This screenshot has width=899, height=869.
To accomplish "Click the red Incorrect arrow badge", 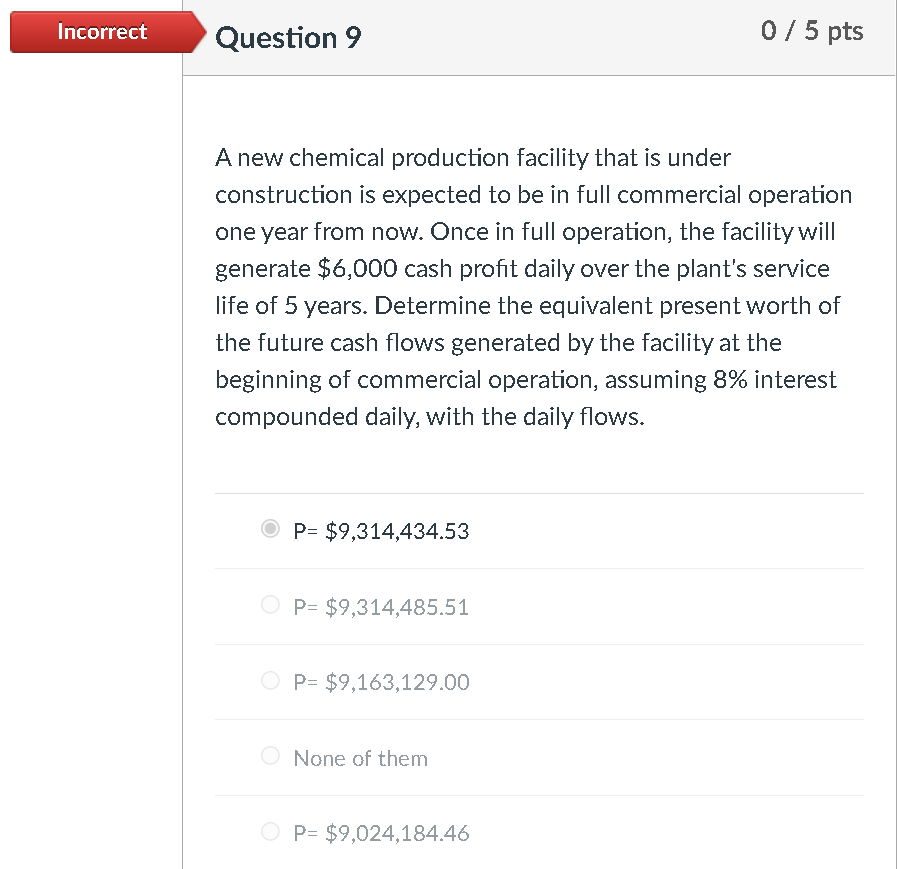I will (100, 31).
